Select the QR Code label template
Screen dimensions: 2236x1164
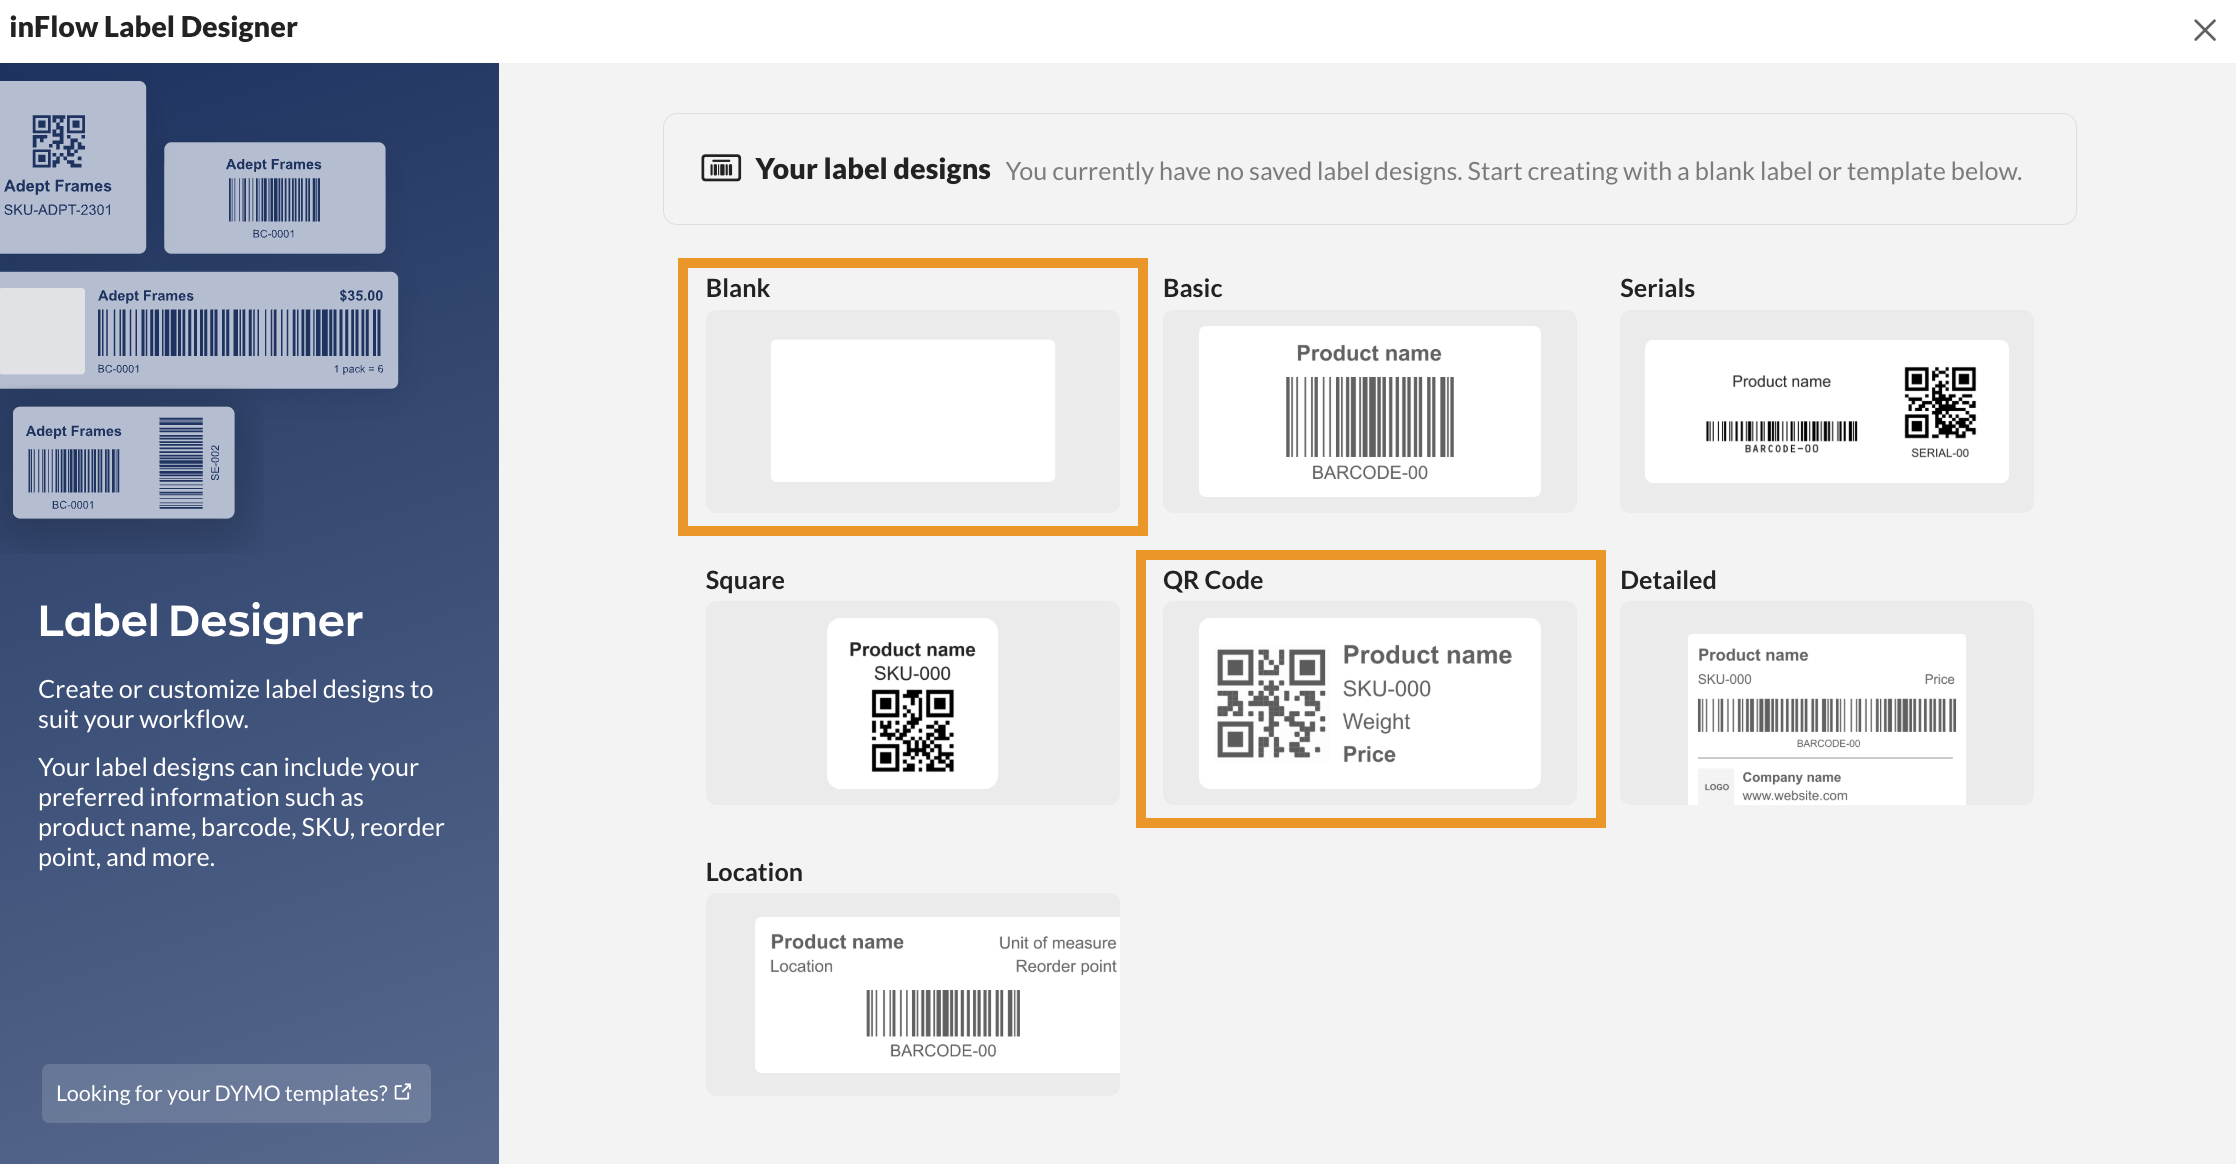[1369, 703]
